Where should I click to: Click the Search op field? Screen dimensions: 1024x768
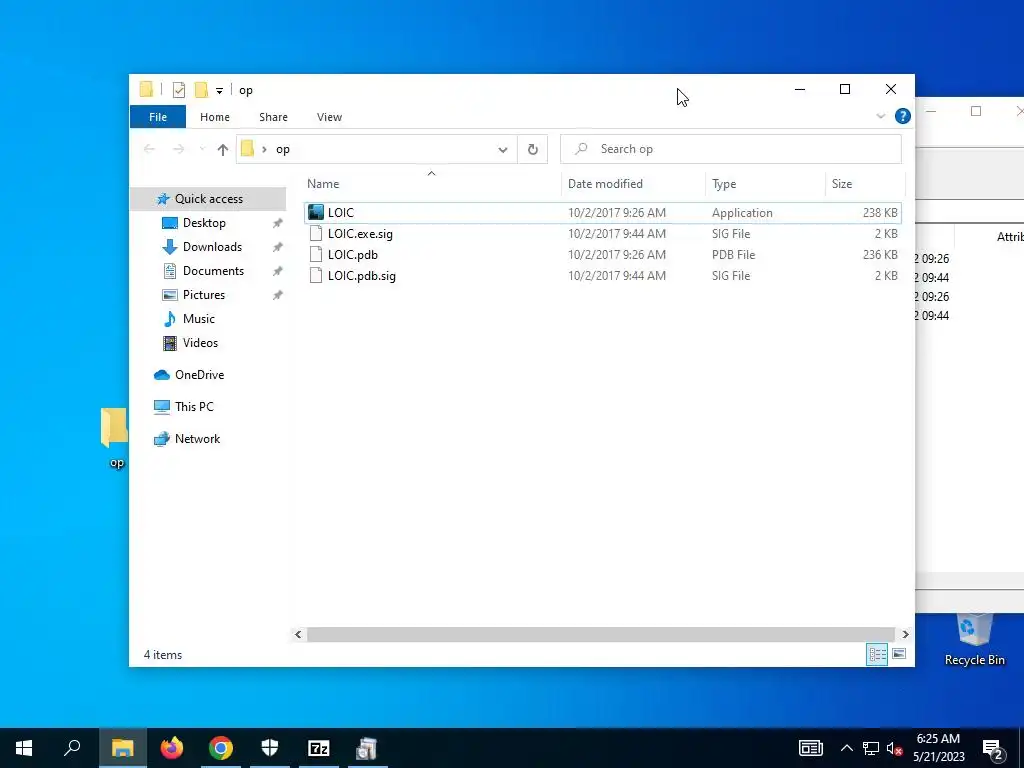731,149
